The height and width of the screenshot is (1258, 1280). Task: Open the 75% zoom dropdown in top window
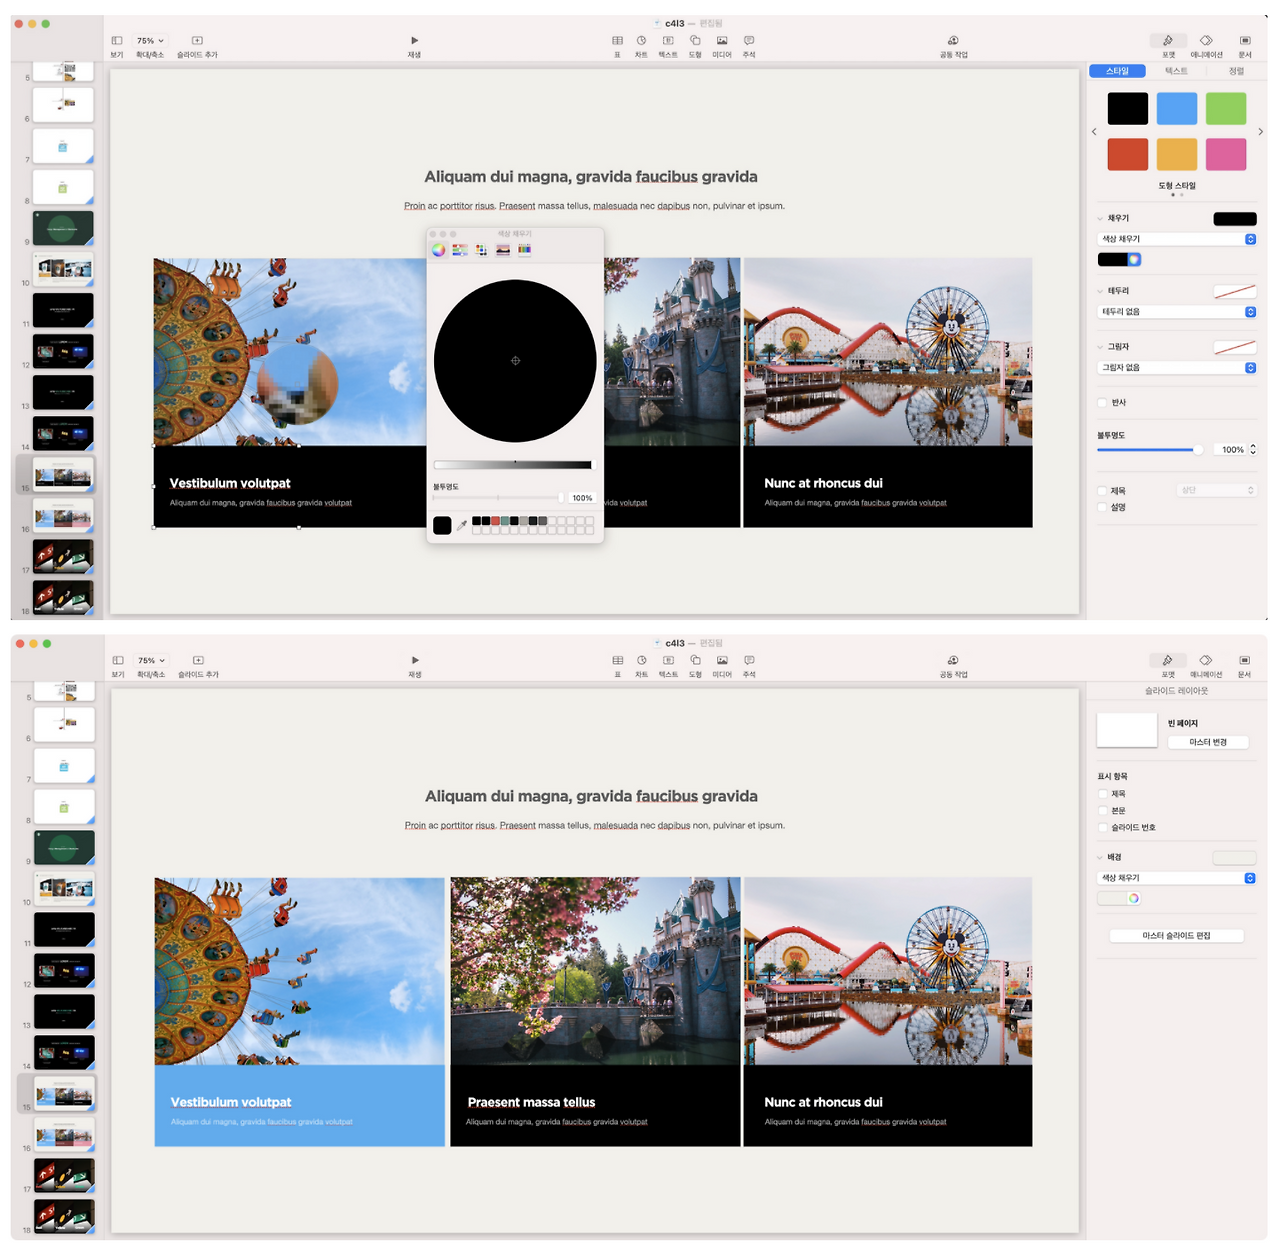150,41
